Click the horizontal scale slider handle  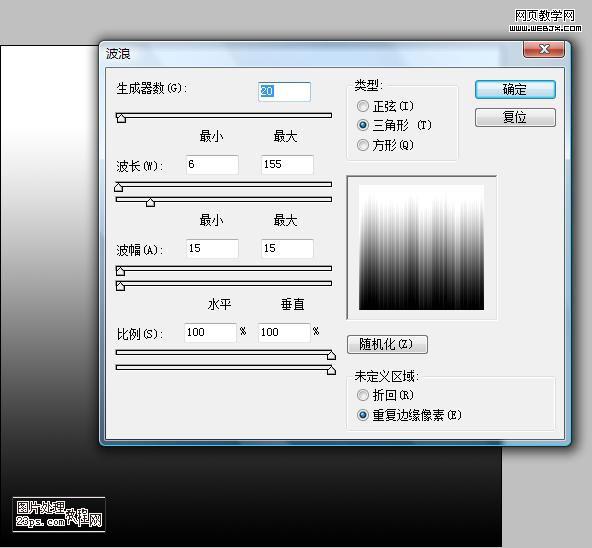point(331,355)
